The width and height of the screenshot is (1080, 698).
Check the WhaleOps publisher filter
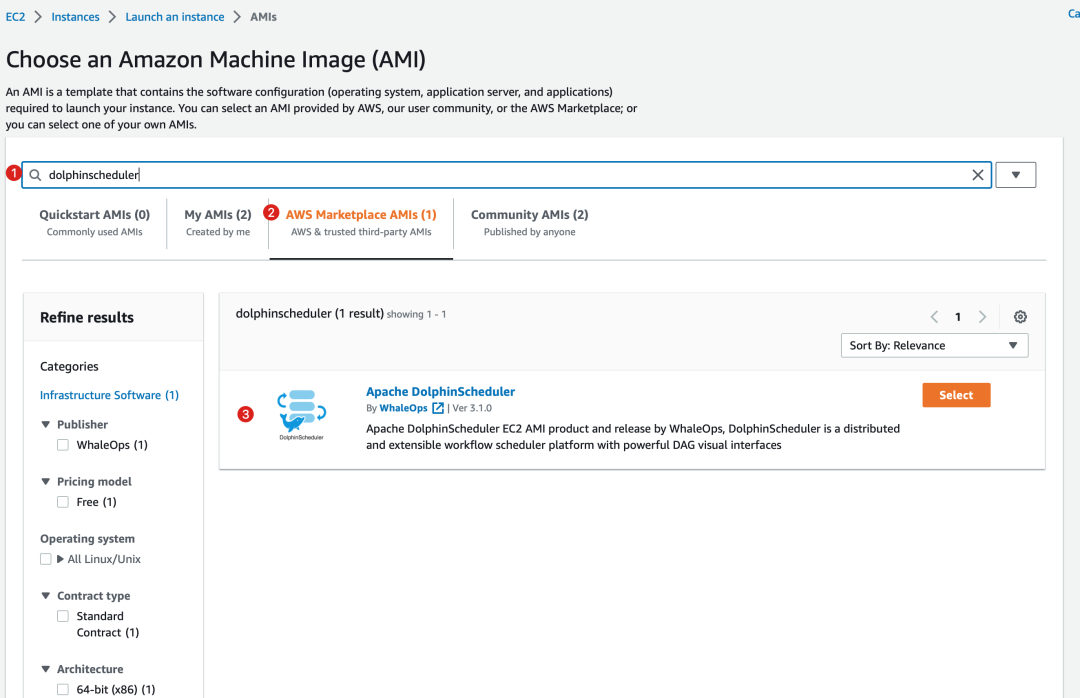(63, 445)
